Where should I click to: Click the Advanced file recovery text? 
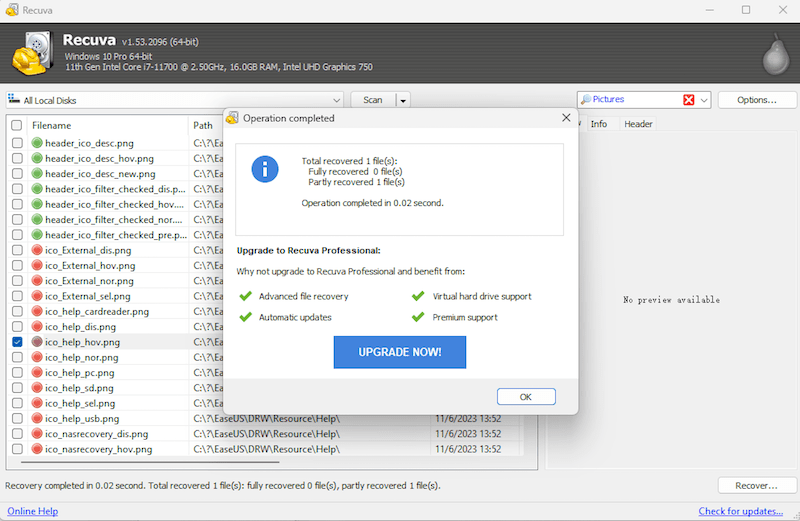coord(304,296)
